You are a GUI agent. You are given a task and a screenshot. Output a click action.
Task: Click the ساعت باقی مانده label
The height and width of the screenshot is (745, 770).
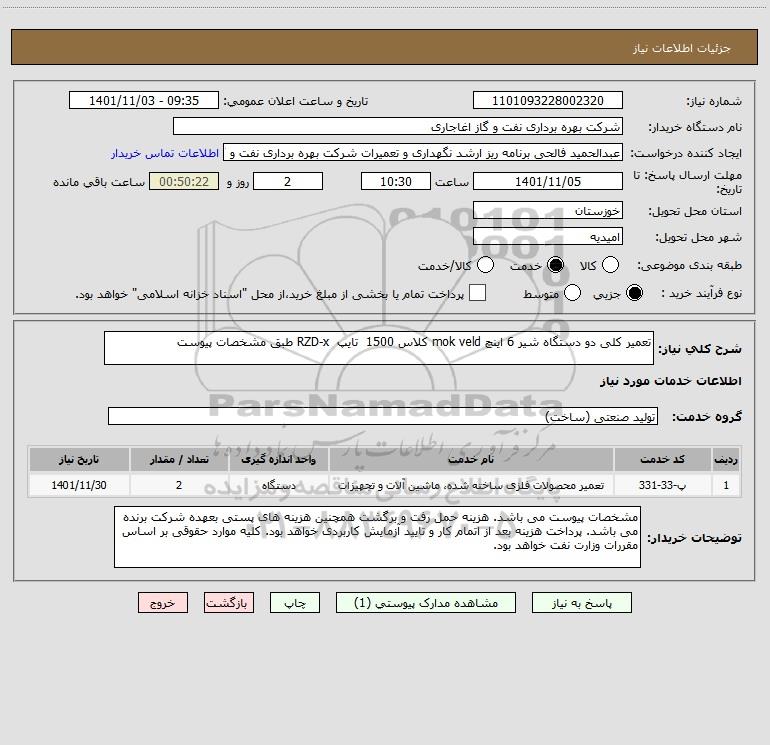pos(99,182)
